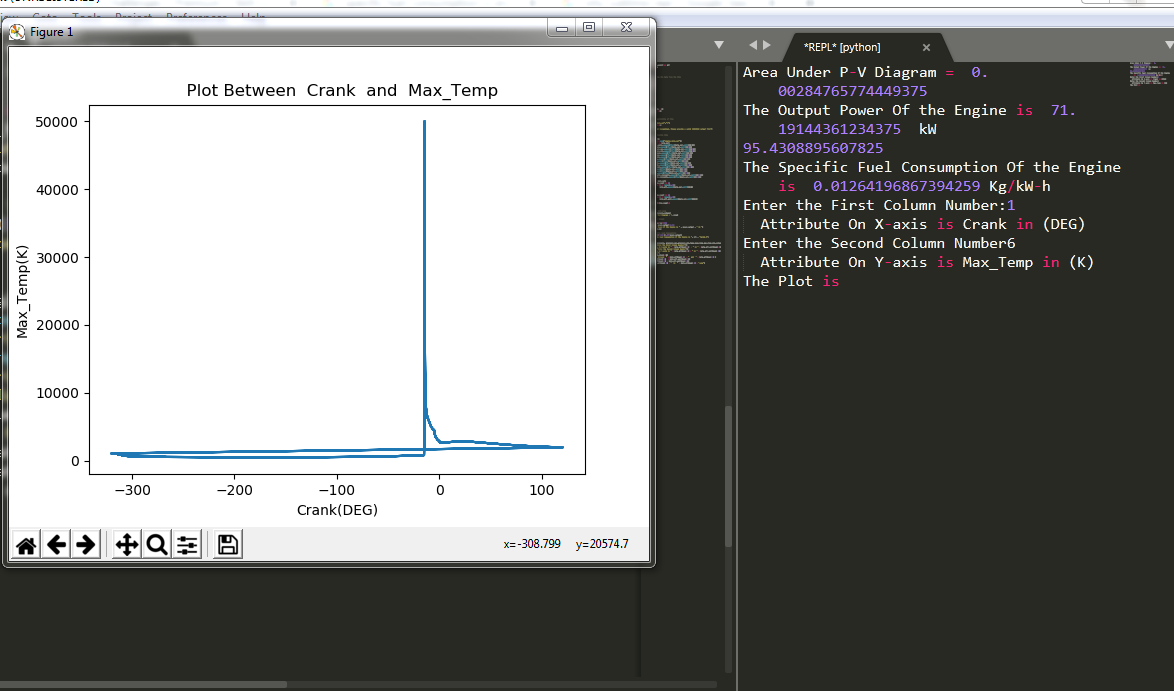The width and height of the screenshot is (1174, 691).
Task: Go forward to next plot view
Action: pyautogui.click(x=86, y=545)
